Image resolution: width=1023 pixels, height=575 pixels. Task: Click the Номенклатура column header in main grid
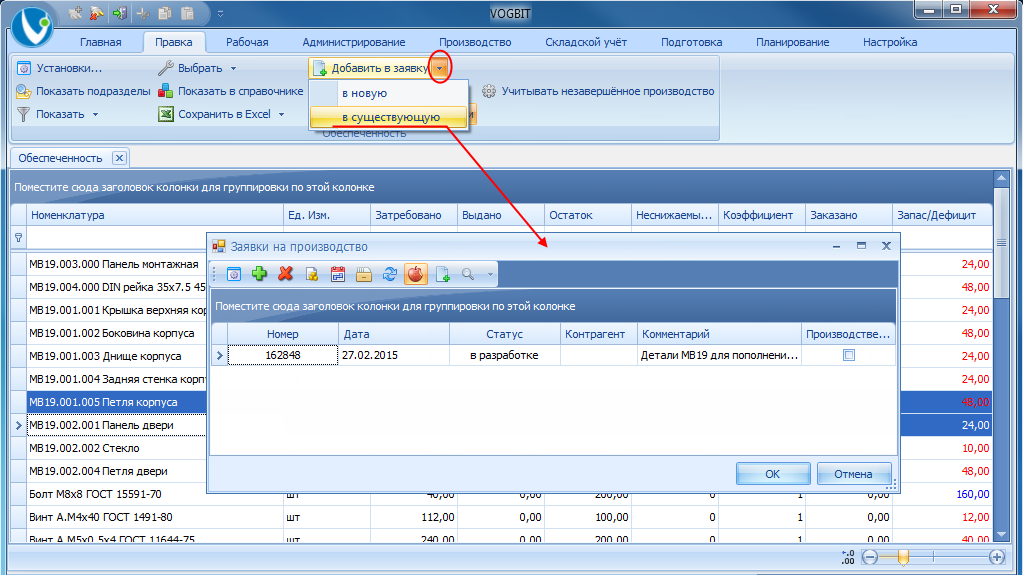coord(155,215)
